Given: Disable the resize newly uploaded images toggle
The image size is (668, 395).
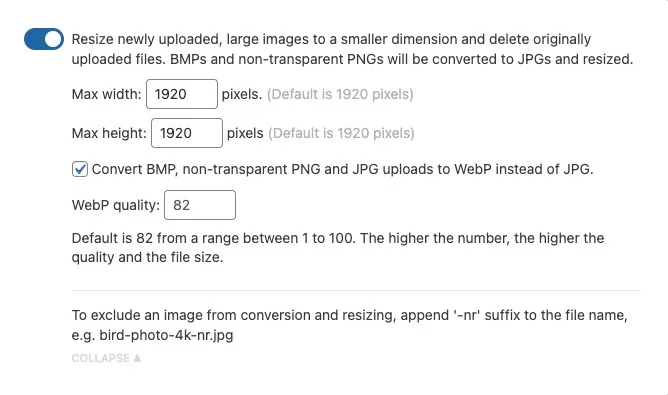Looking at the screenshot, I should pos(44,39).
